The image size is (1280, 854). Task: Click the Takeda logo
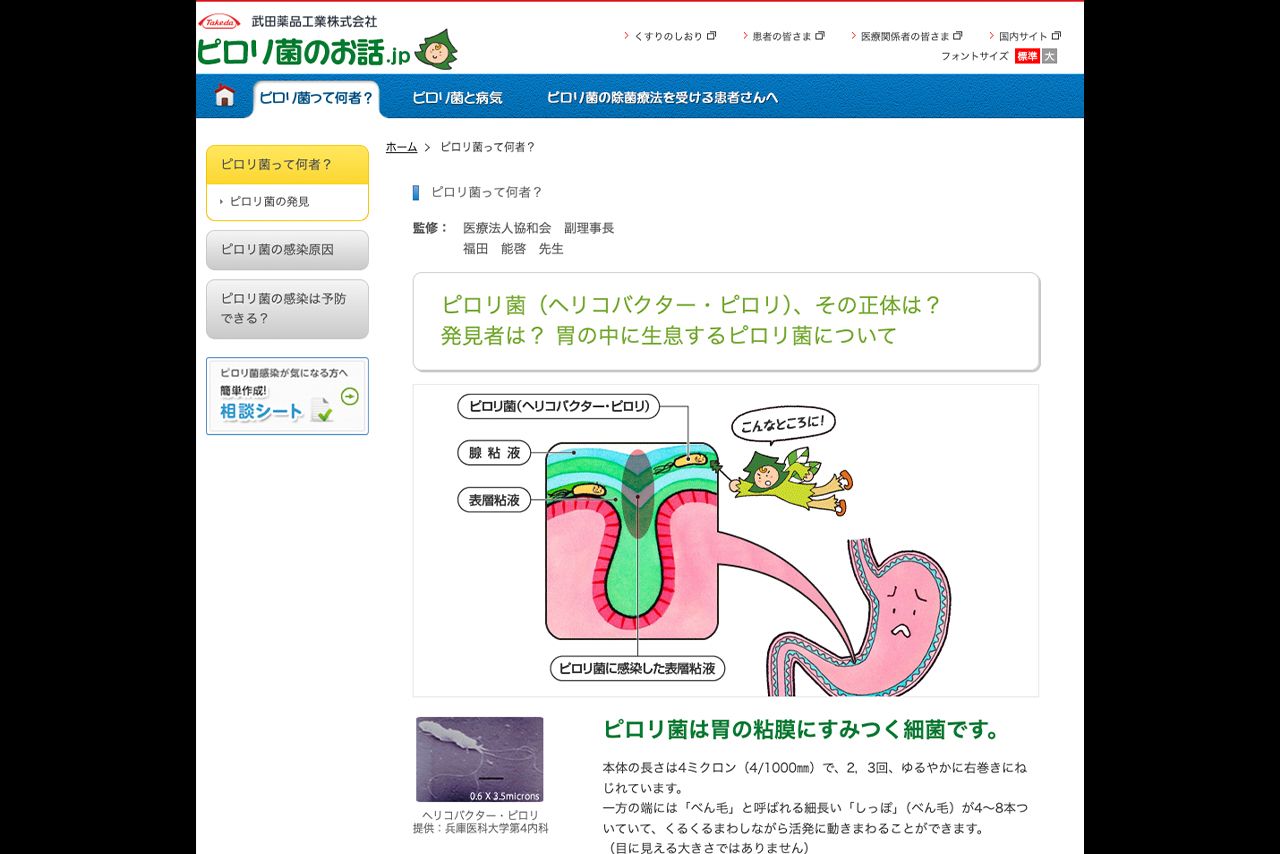click(220, 21)
